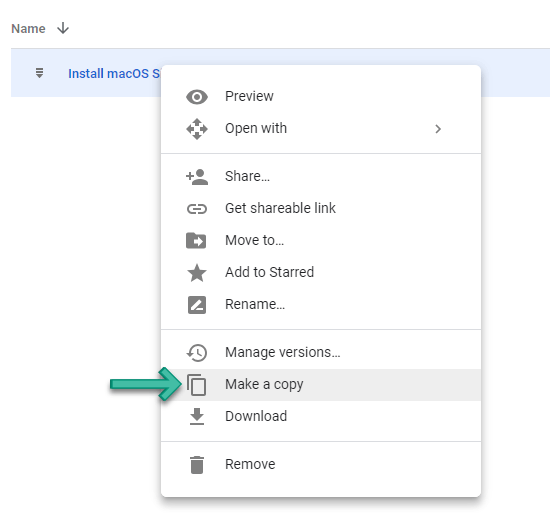Click the Open with arrows icon
This screenshot has width=550, height=518.
pos(197,129)
